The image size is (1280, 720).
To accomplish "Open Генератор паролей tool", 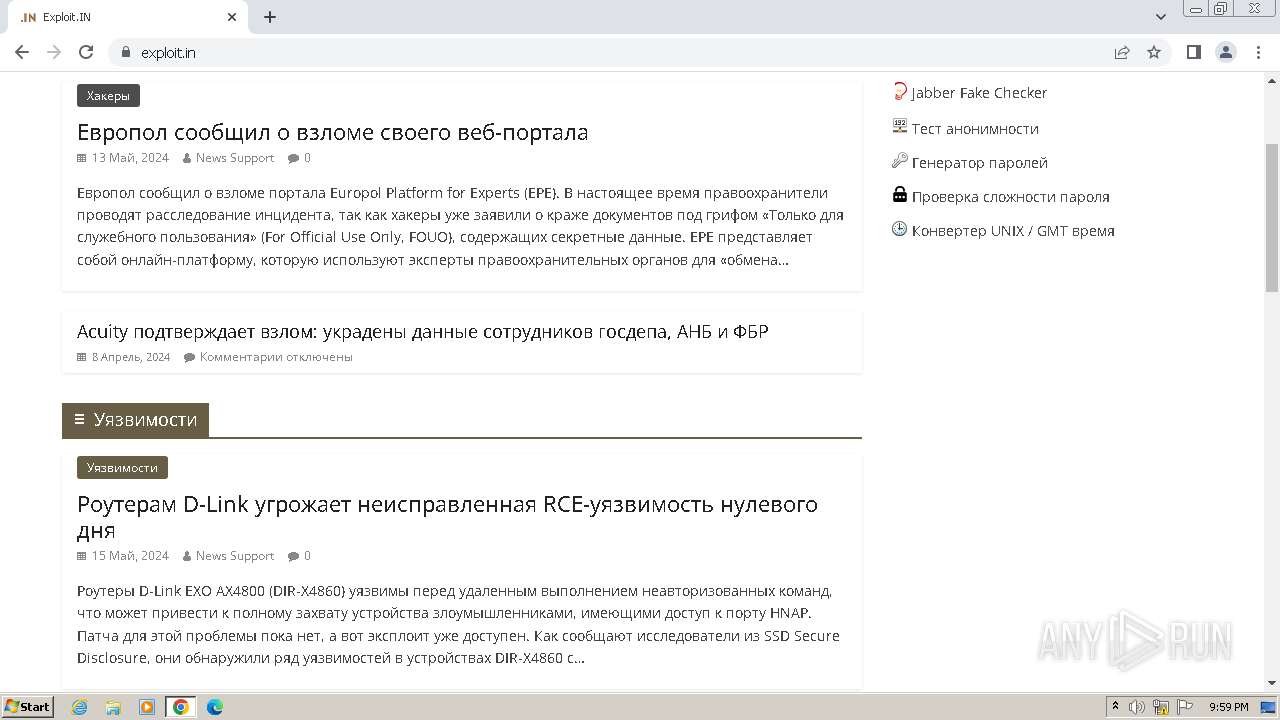I will point(980,163).
